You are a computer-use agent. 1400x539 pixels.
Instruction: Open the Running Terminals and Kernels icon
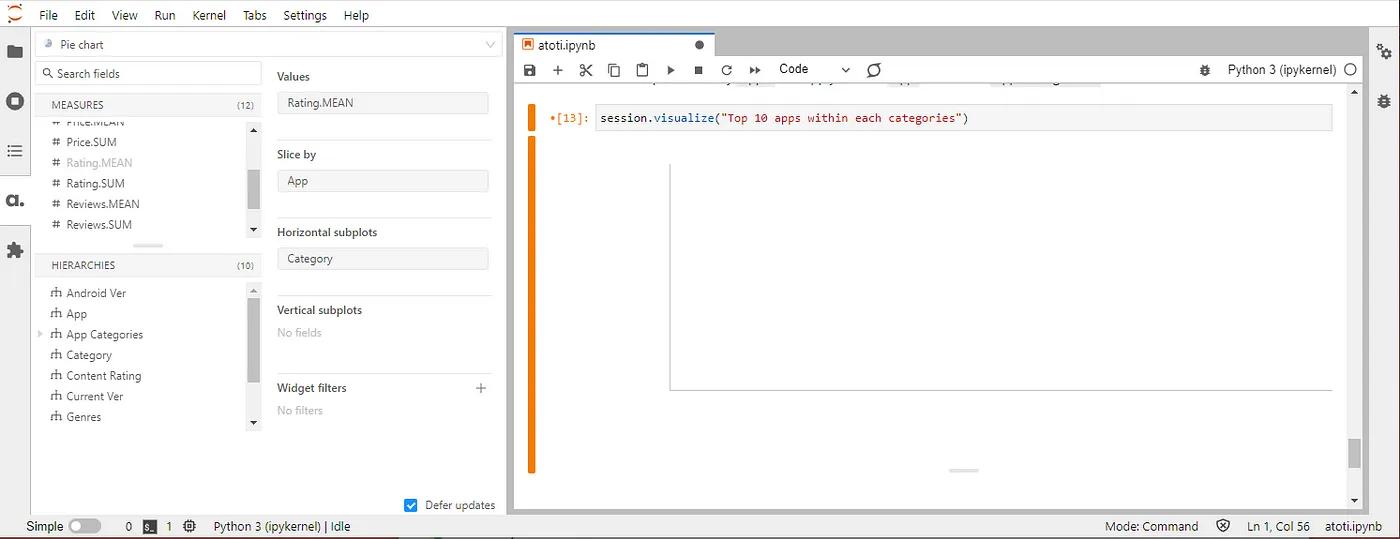pyautogui.click(x=15, y=101)
